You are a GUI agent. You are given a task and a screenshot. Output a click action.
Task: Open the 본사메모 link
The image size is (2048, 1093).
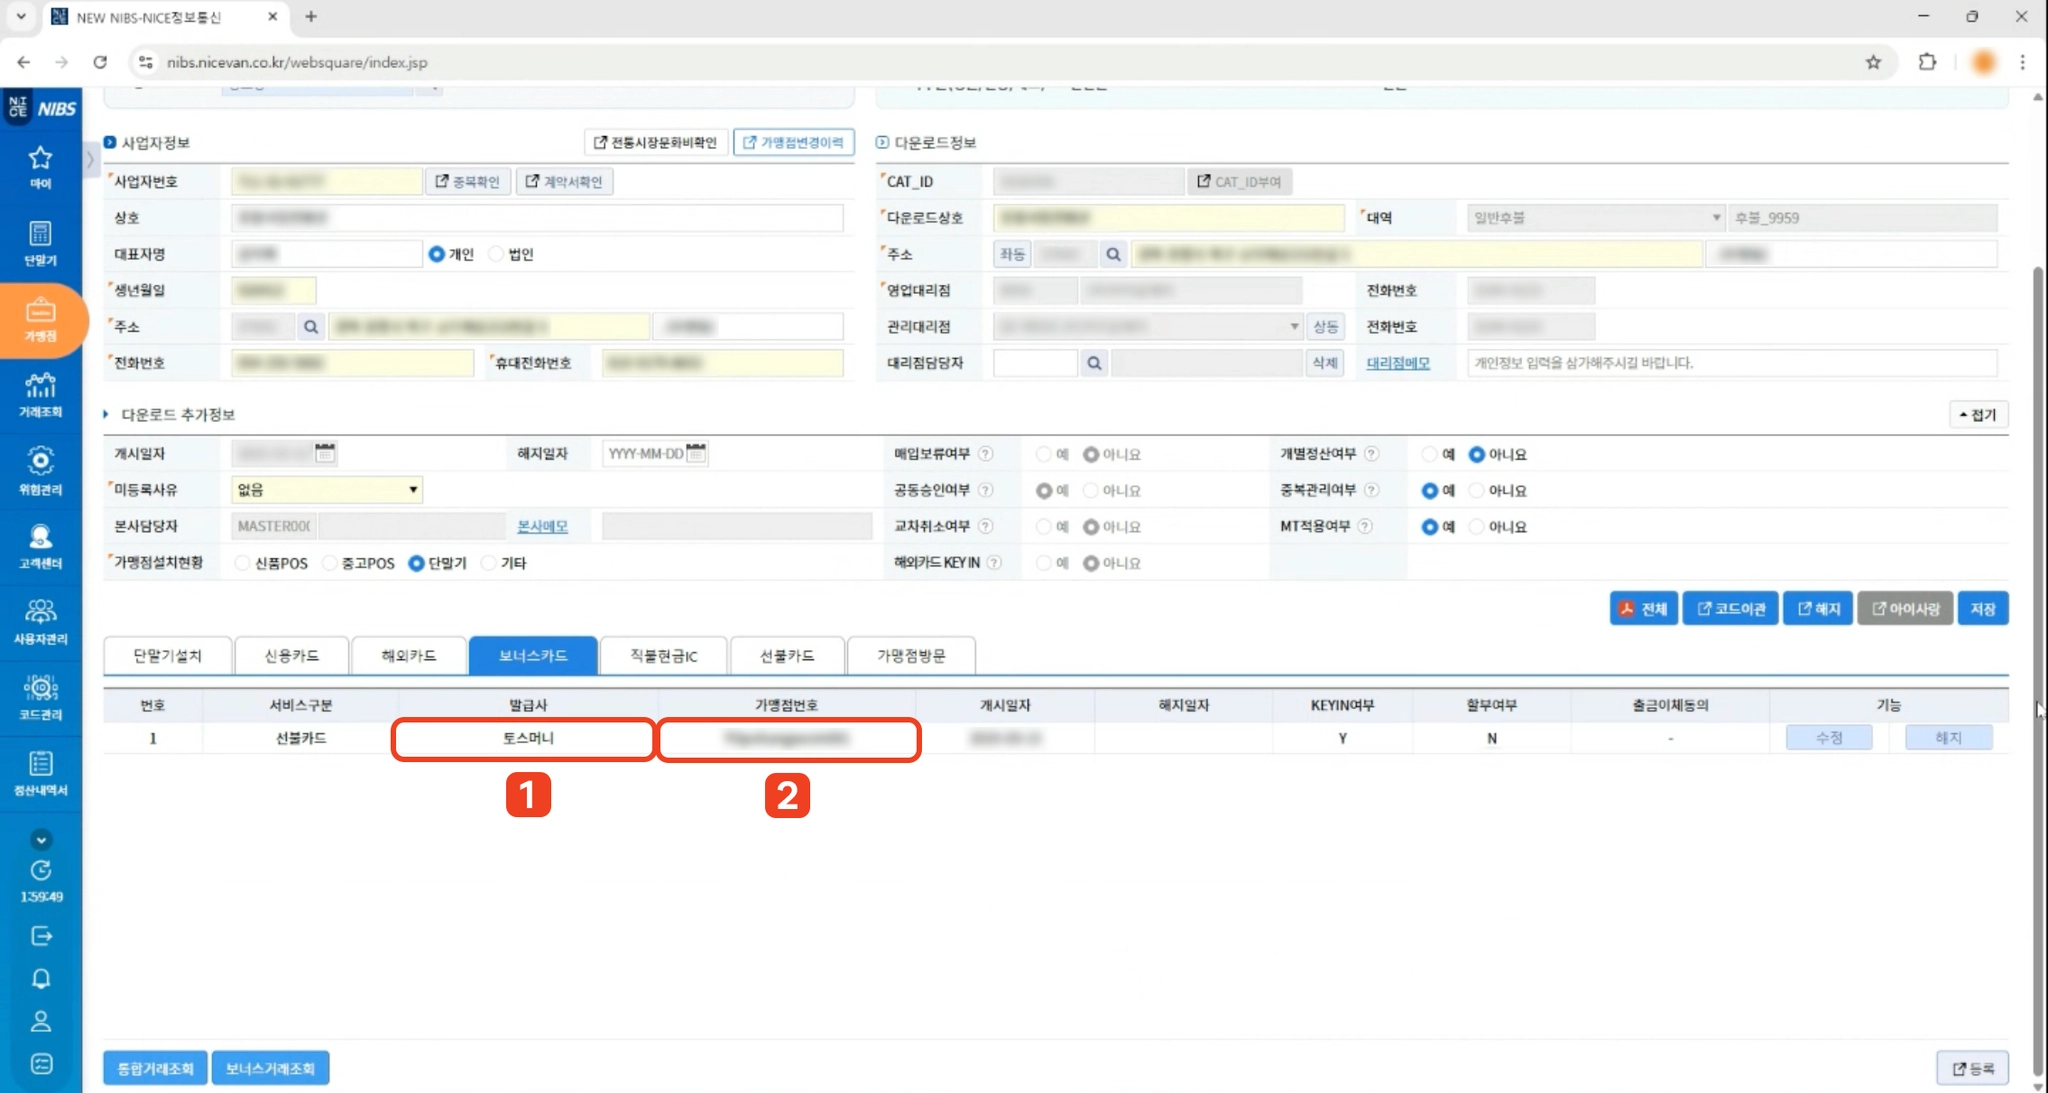coord(542,526)
